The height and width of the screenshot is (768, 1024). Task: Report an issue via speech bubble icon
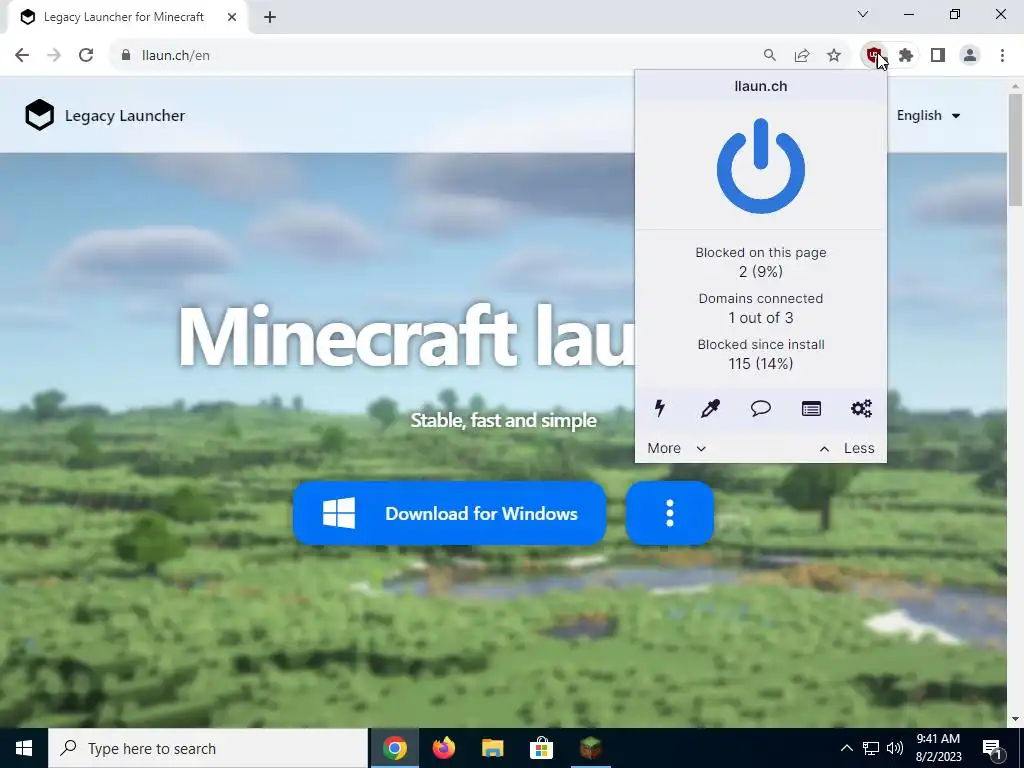pos(760,409)
